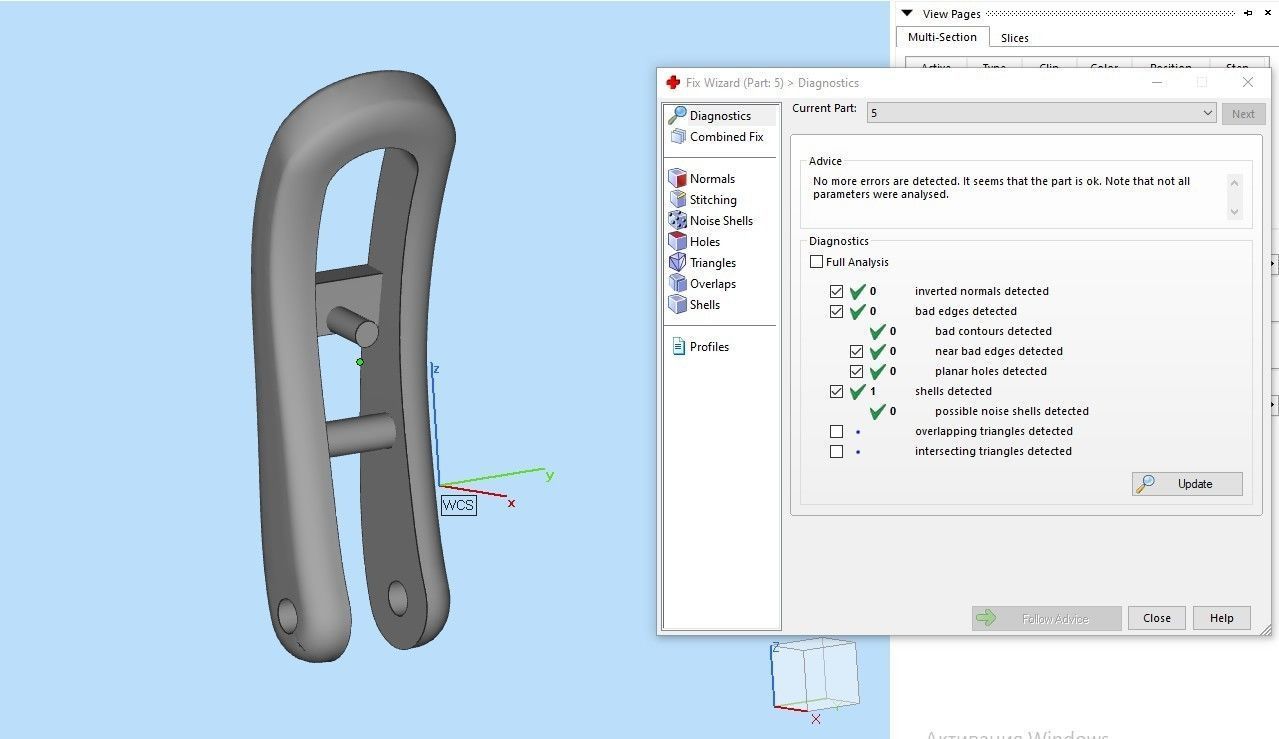
Task: Select the Holes fixing page
Action: tap(695, 242)
